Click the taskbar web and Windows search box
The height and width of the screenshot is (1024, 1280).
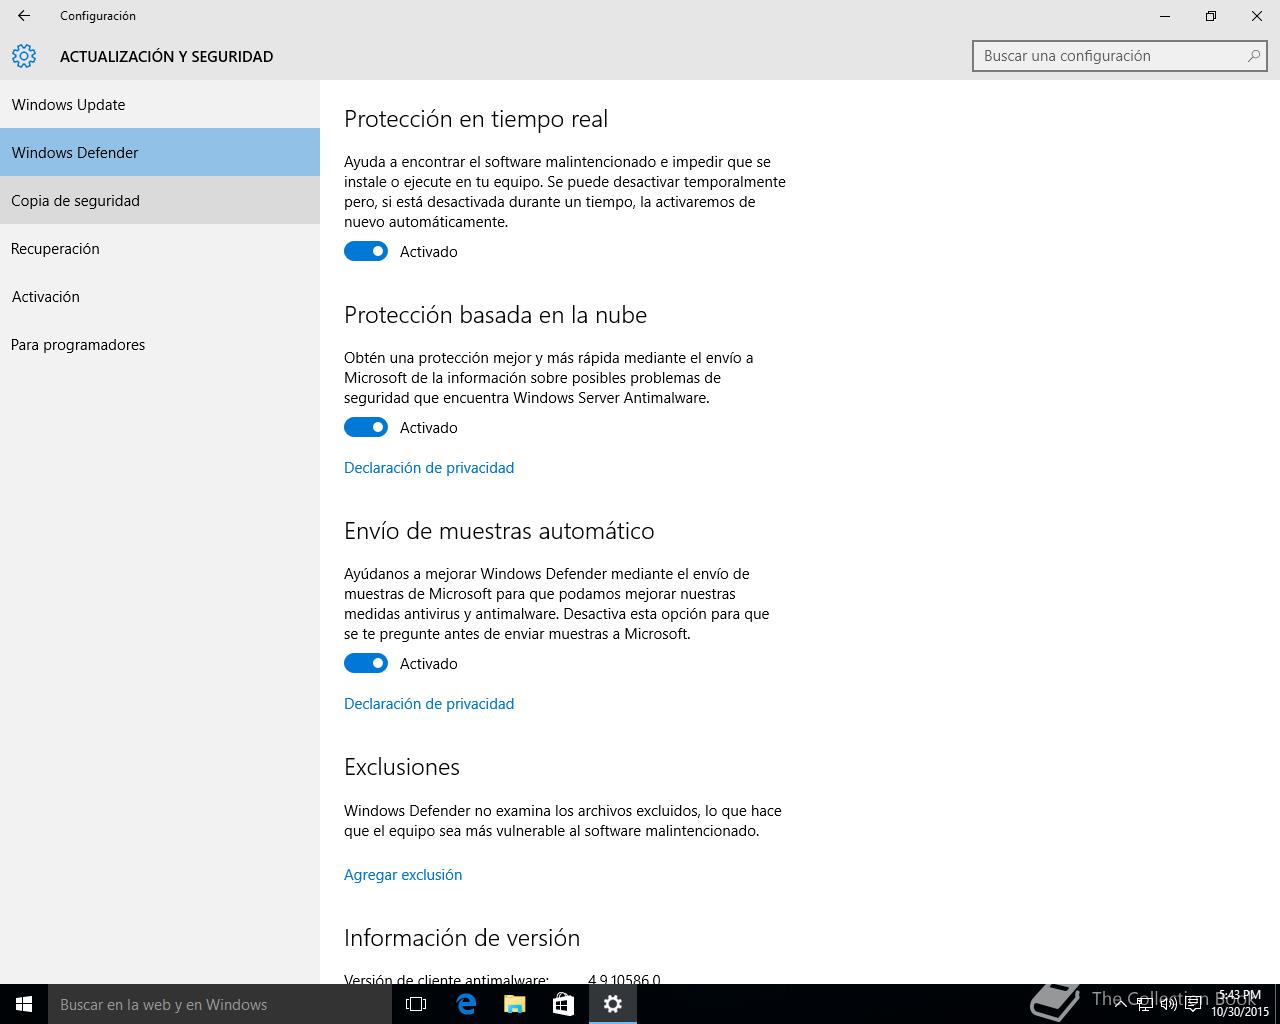(219, 1004)
